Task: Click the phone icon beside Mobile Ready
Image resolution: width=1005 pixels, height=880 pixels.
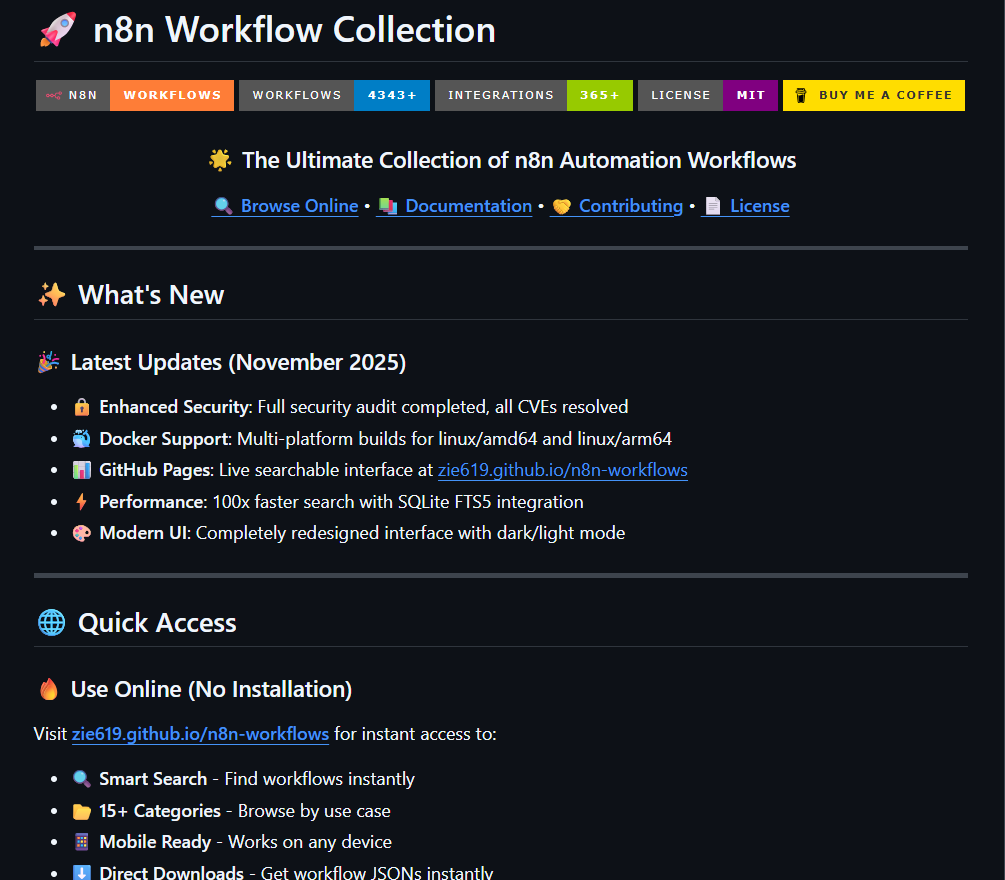Action: click(x=81, y=842)
